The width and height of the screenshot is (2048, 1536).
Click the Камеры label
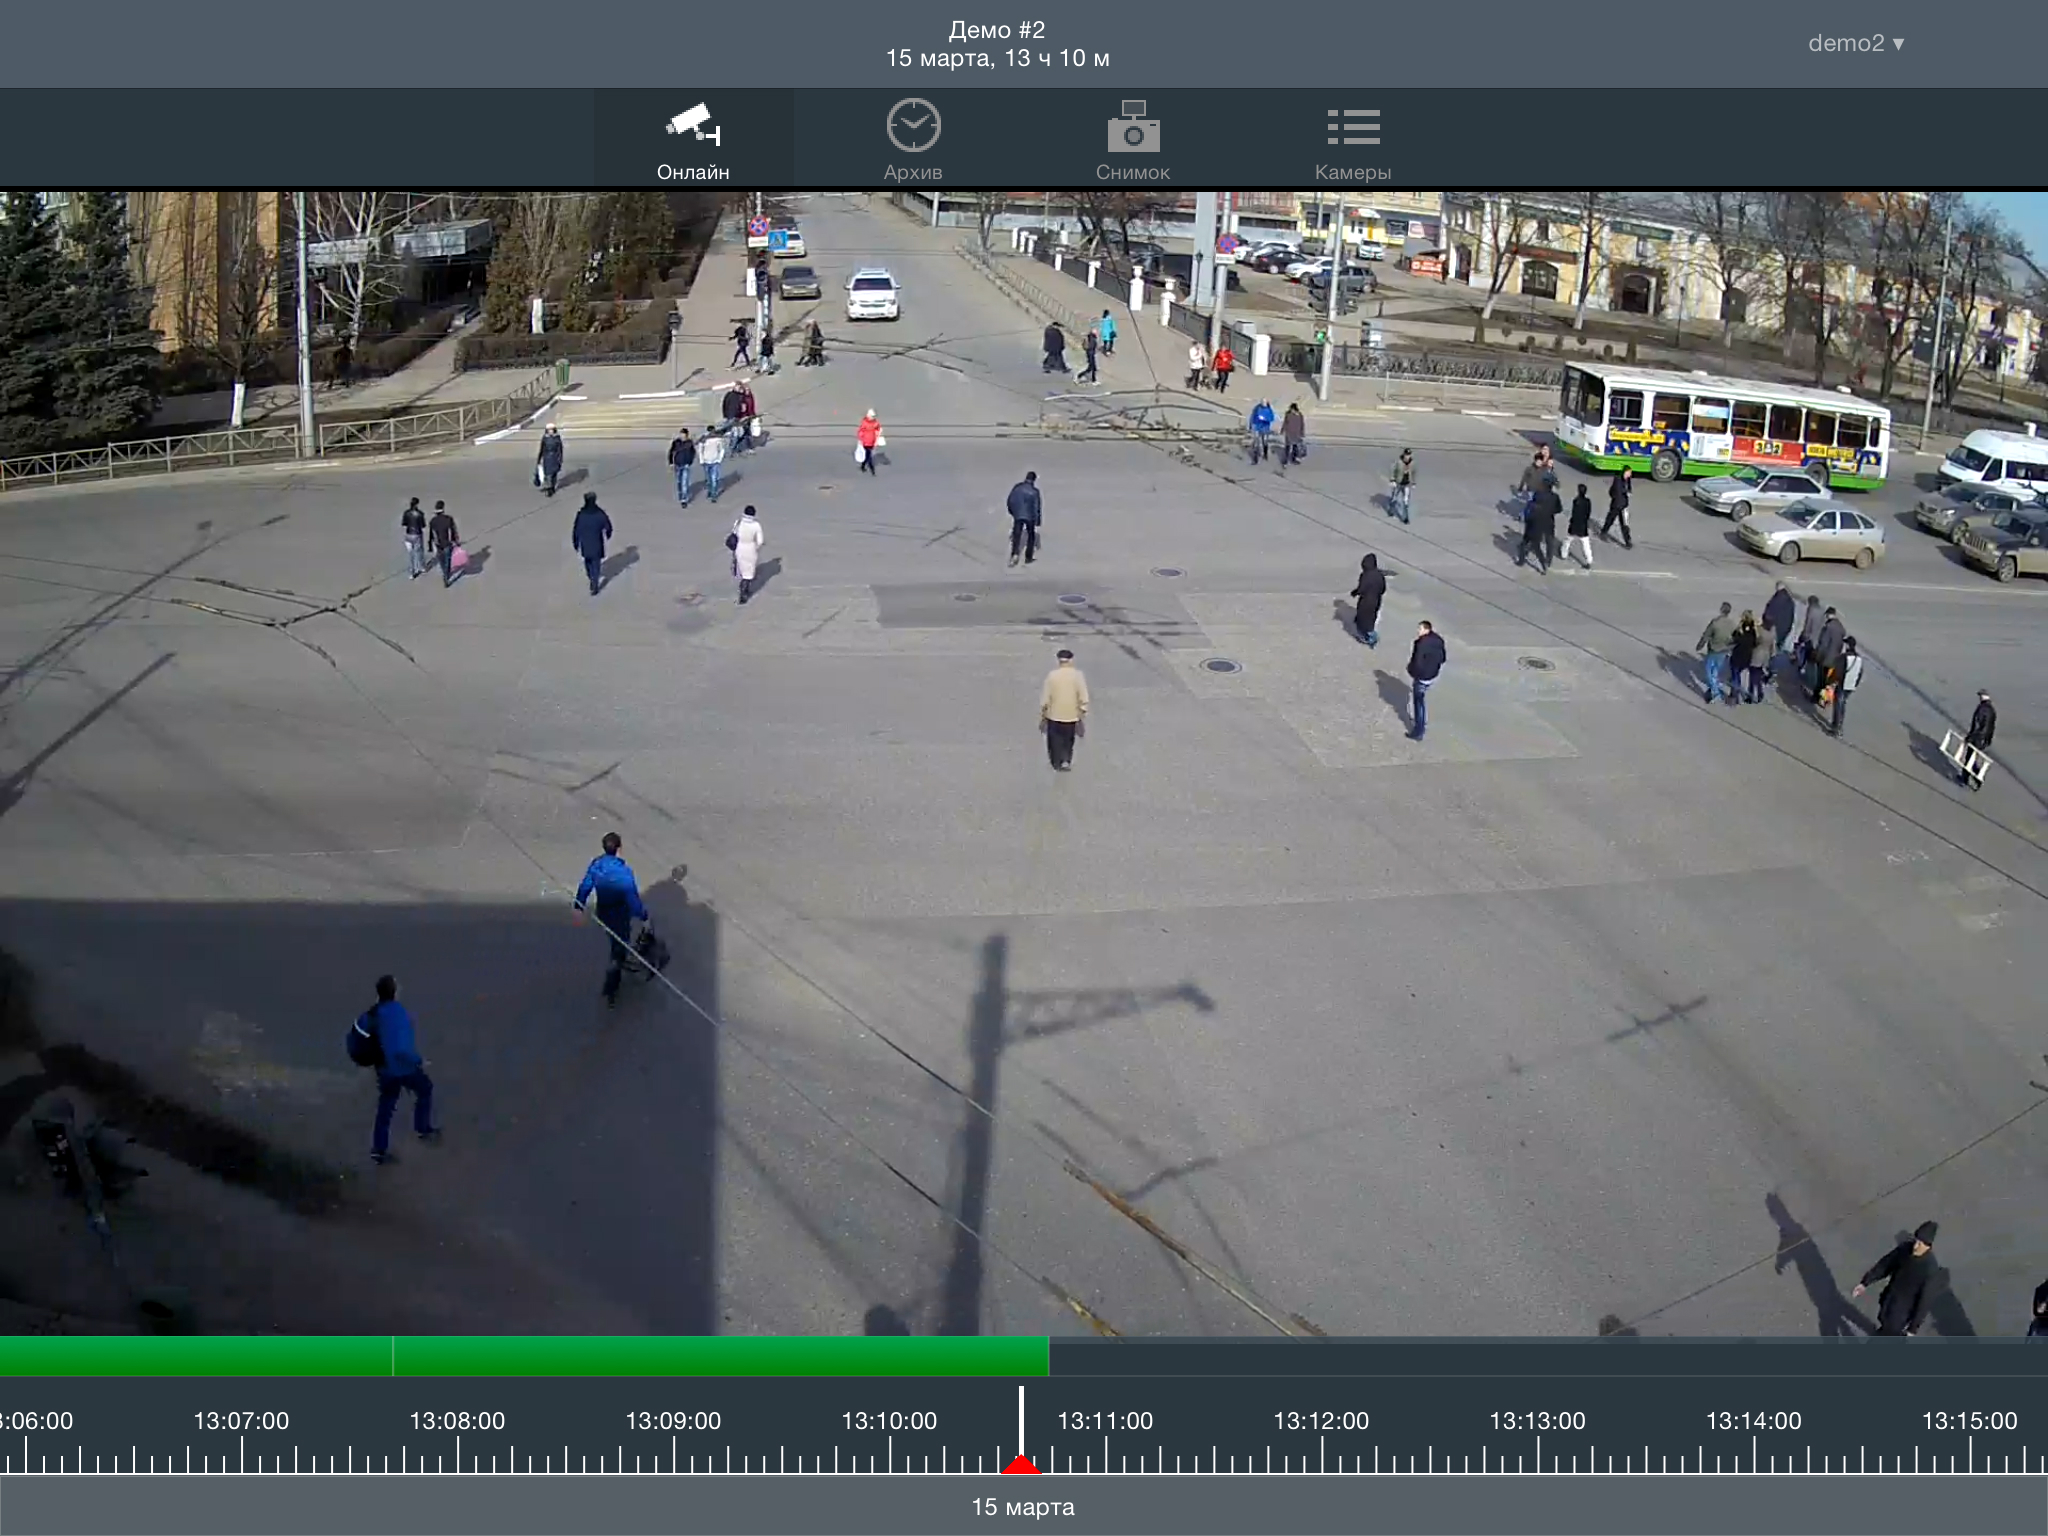tap(1353, 172)
